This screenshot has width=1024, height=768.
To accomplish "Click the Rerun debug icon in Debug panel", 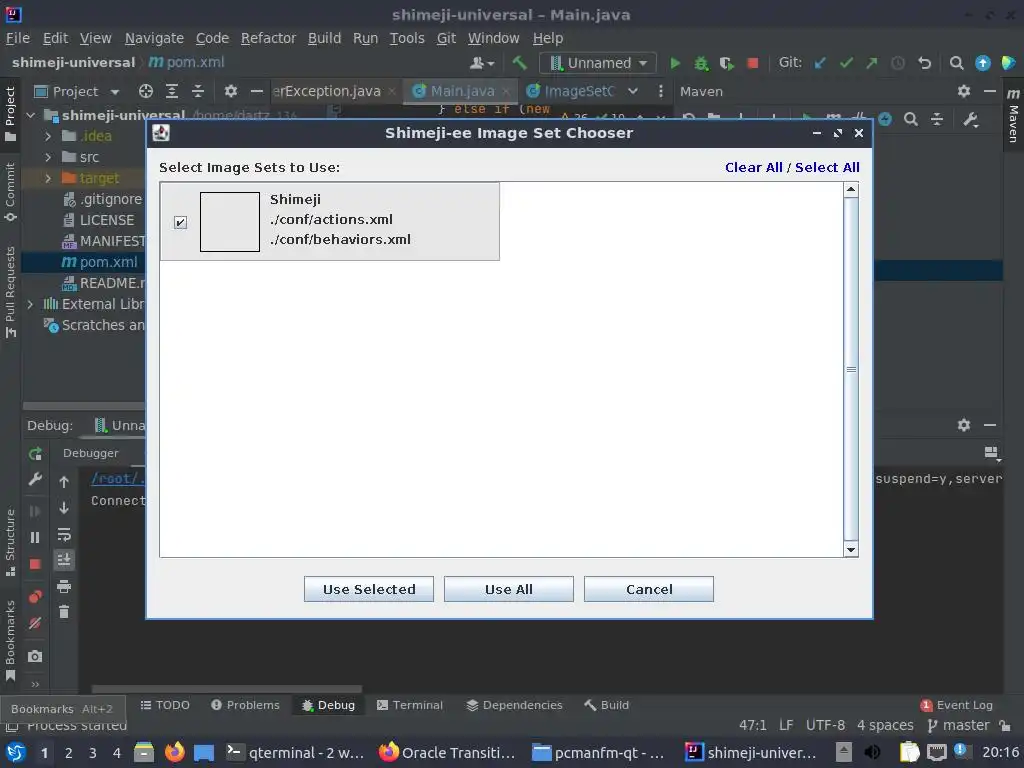I will click(x=35, y=453).
